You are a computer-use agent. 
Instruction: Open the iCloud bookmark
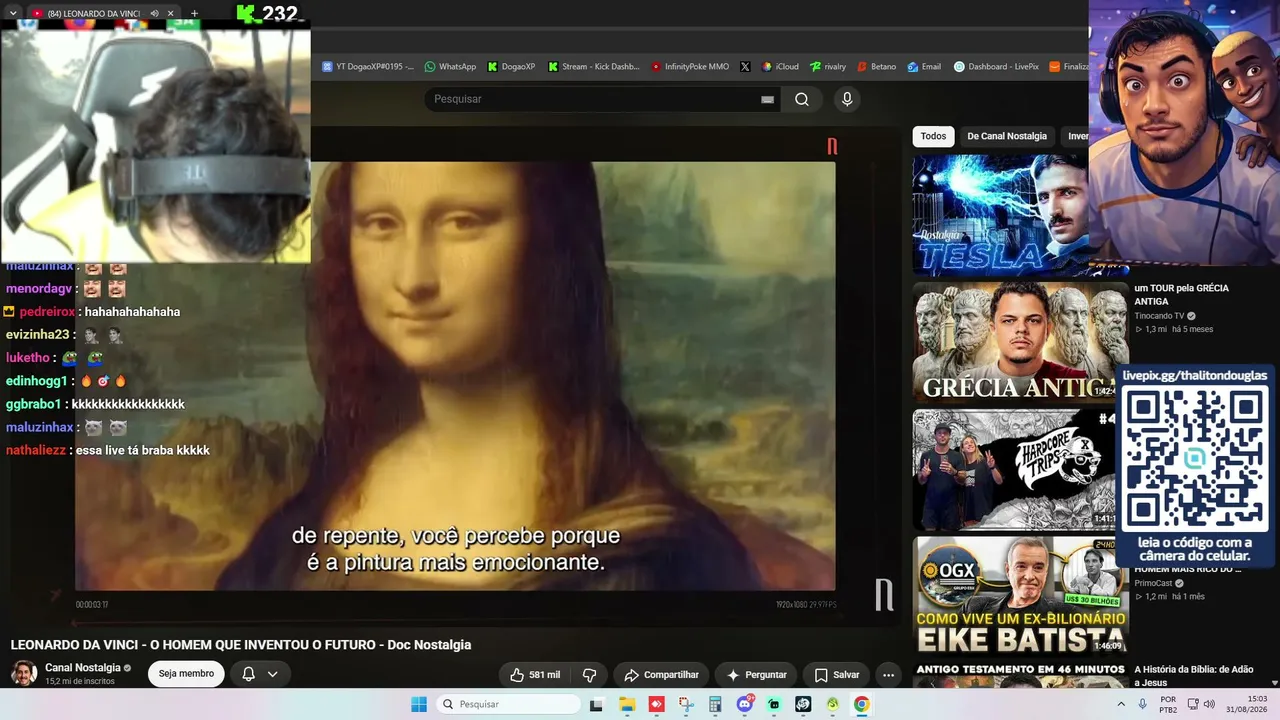click(780, 67)
